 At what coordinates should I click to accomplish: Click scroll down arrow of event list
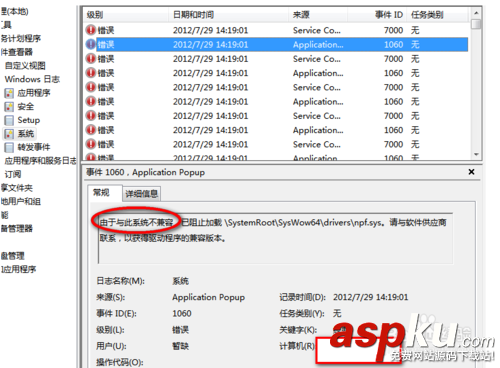(476, 154)
